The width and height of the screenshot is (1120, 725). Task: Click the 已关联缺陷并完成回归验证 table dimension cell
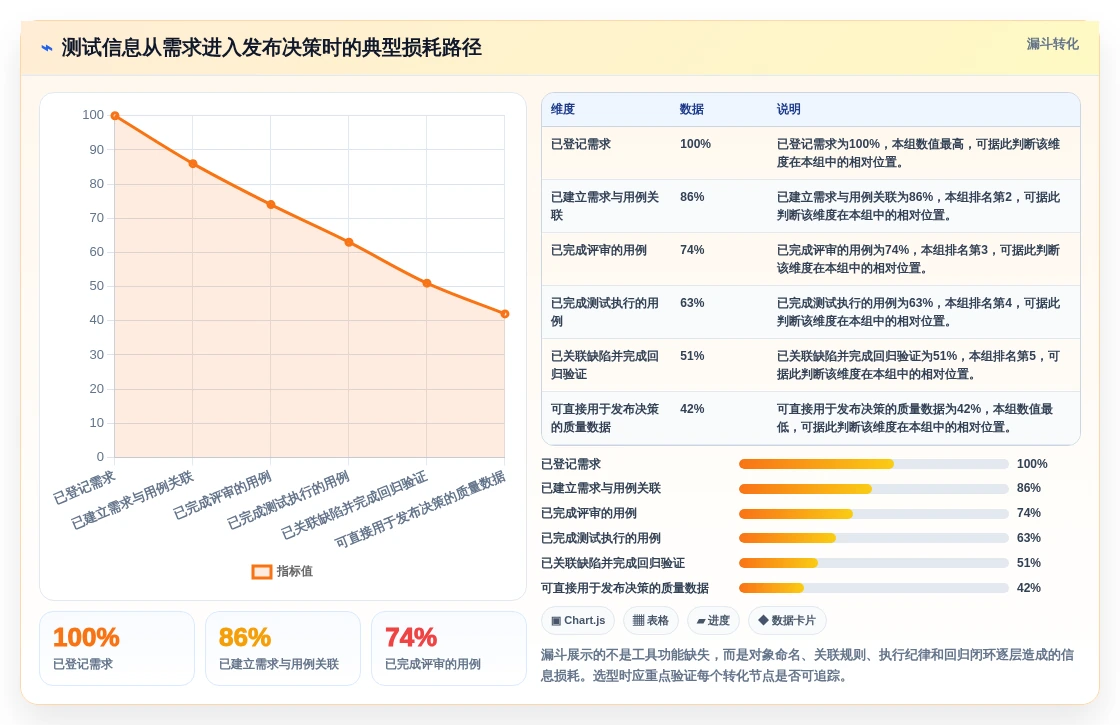(x=605, y=365)
